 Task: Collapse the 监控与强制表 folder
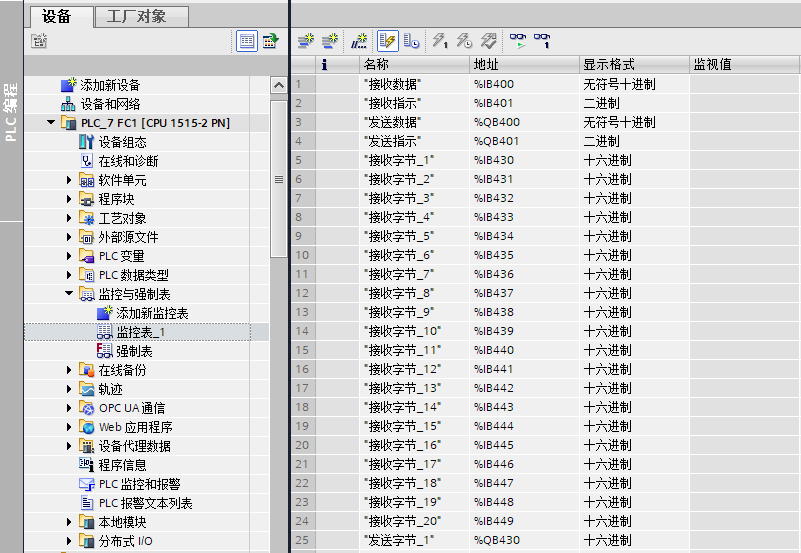point(69,294)
